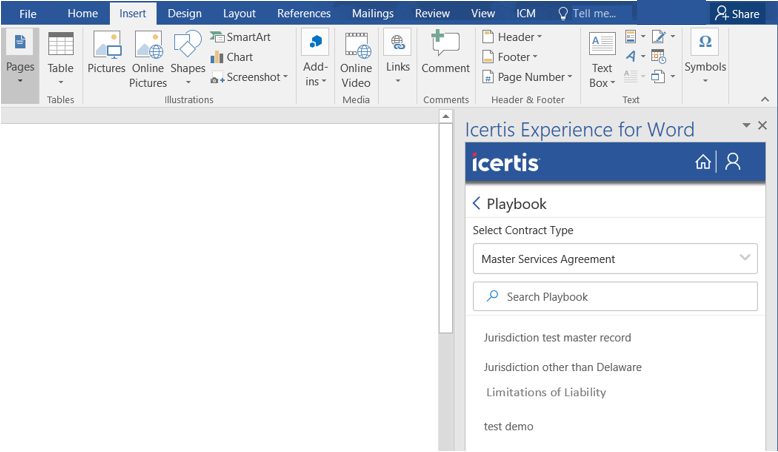778x452 pixels.
Task: Insert a Chart from the ribbon
Action: tap(232, 57)
